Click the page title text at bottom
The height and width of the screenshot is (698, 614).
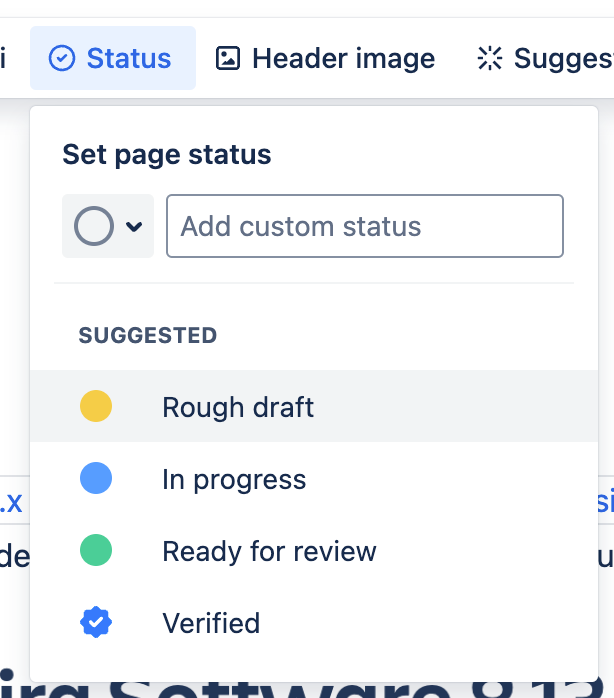[300, 688]
